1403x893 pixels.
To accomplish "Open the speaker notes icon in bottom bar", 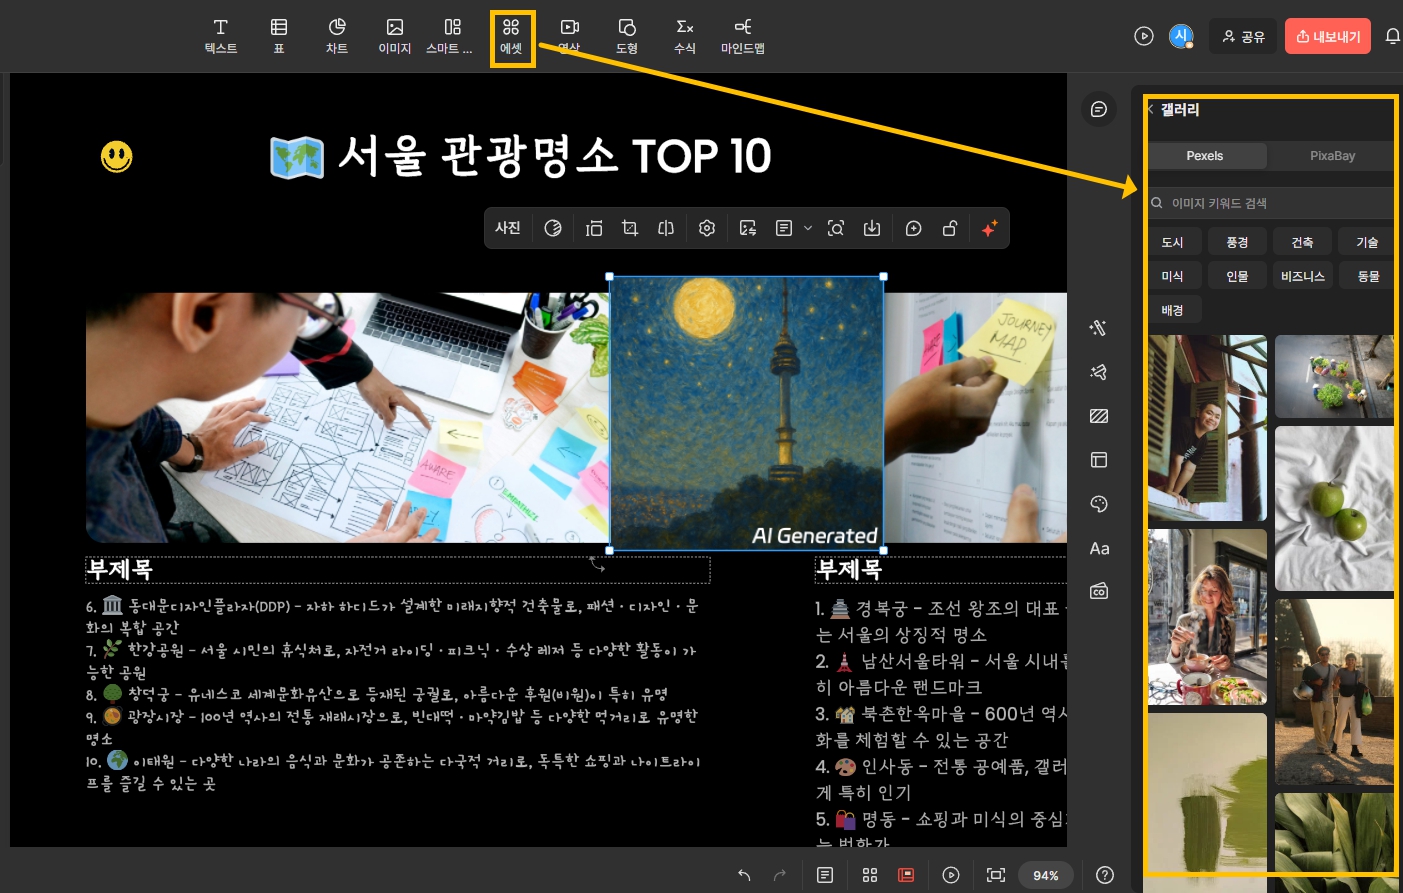I will point(825,875).
